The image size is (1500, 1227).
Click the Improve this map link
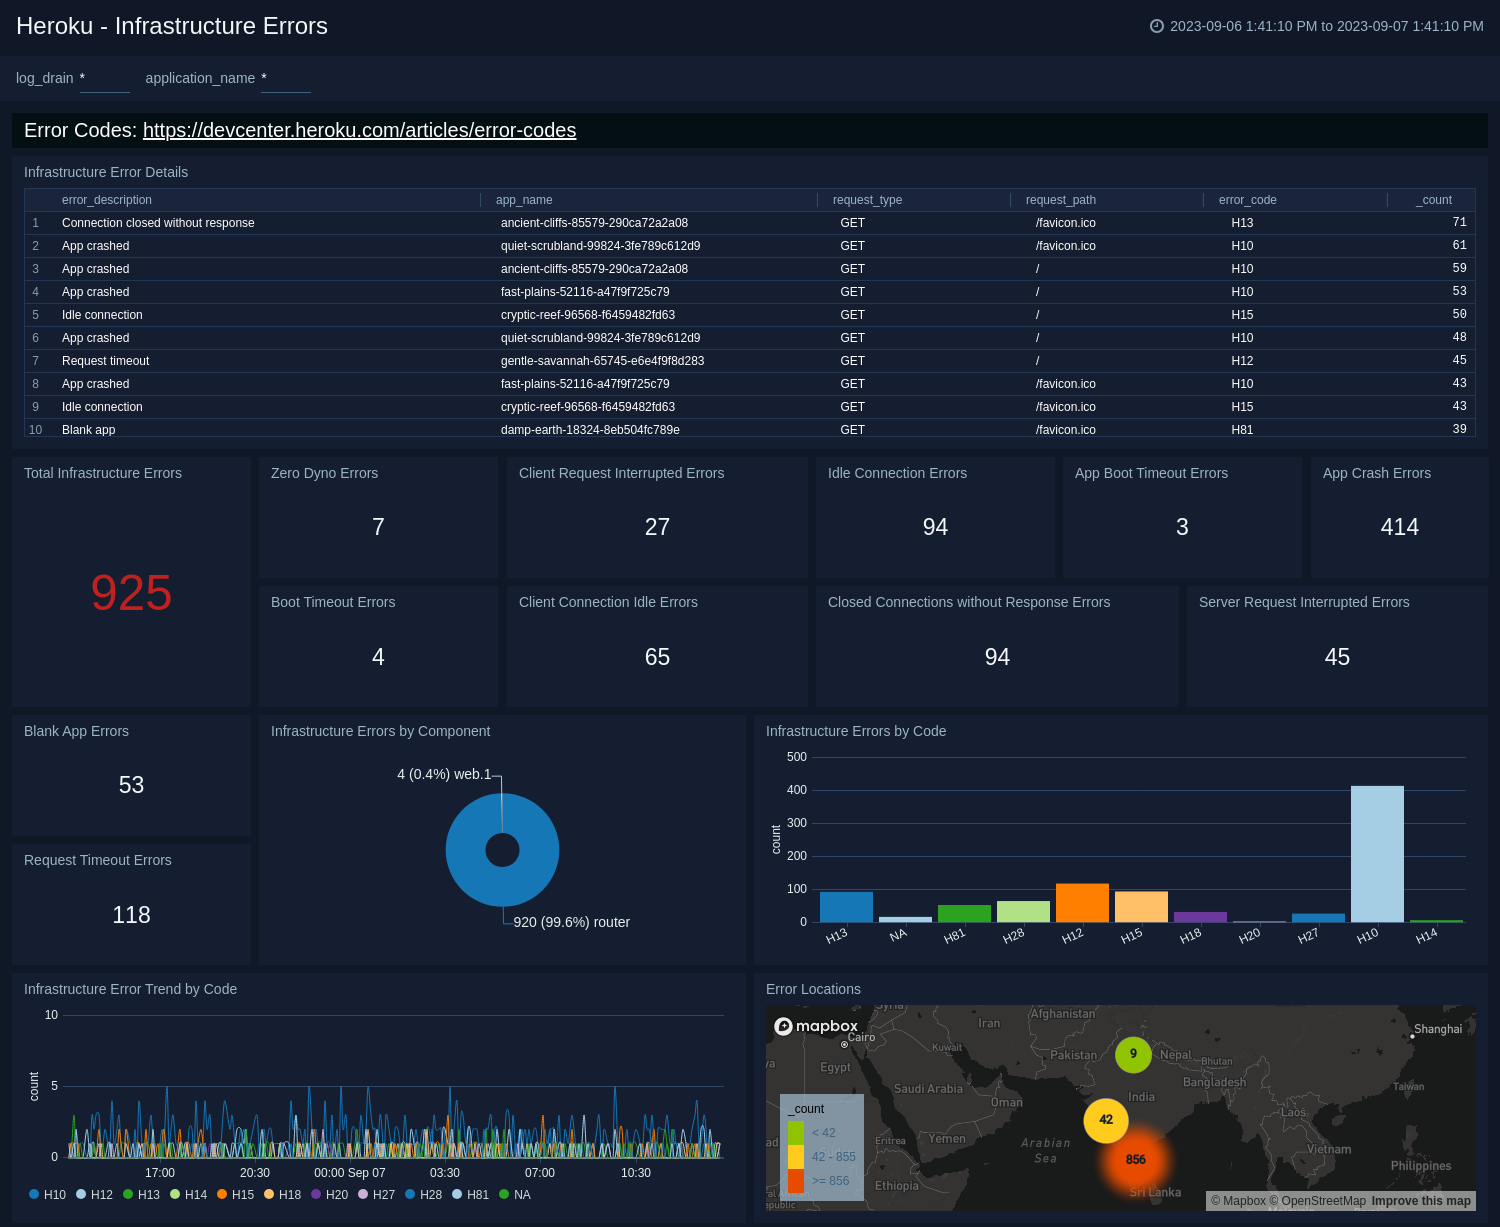coord(1420,1201)
